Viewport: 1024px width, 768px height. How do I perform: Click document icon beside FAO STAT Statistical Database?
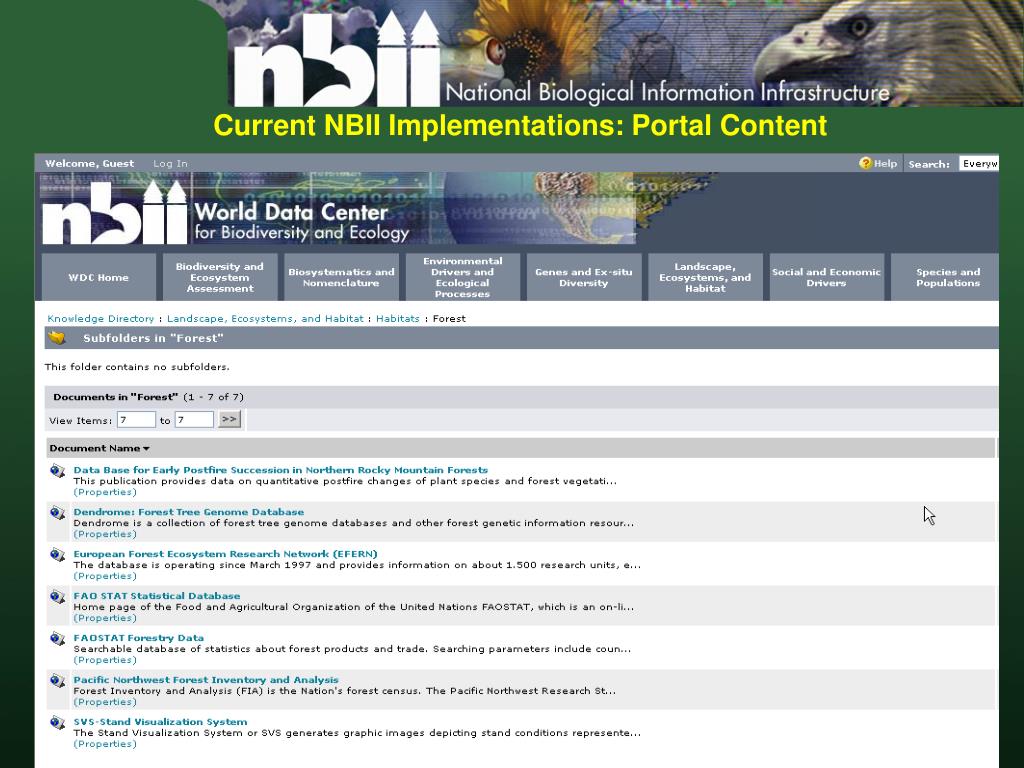point(57,596)
